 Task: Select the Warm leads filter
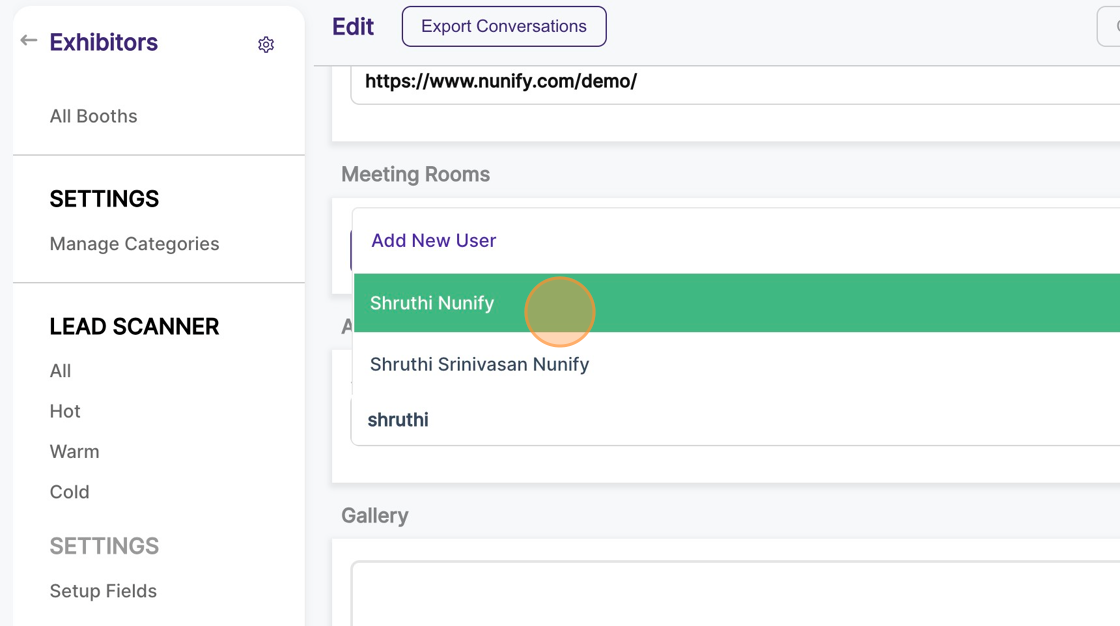pos(75,451)
